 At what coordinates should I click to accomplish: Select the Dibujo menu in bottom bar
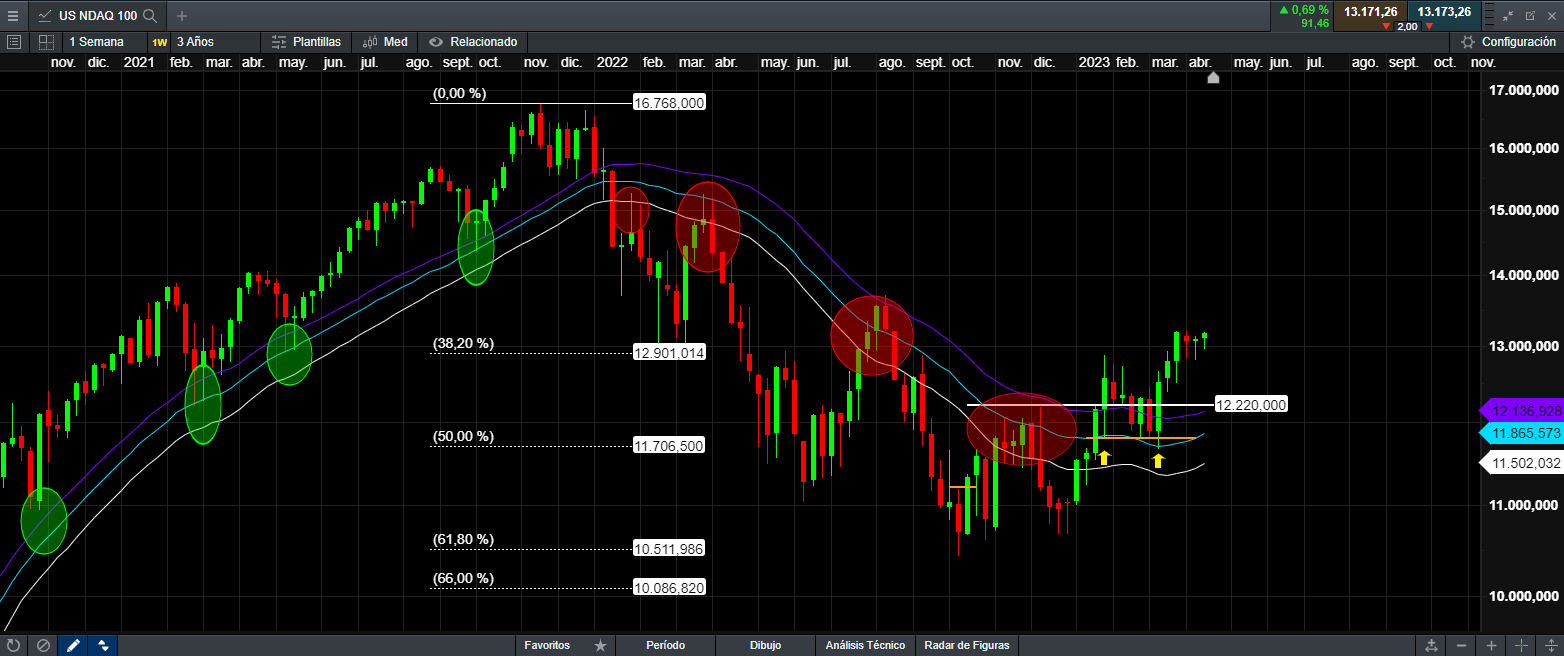coord(765,645)
